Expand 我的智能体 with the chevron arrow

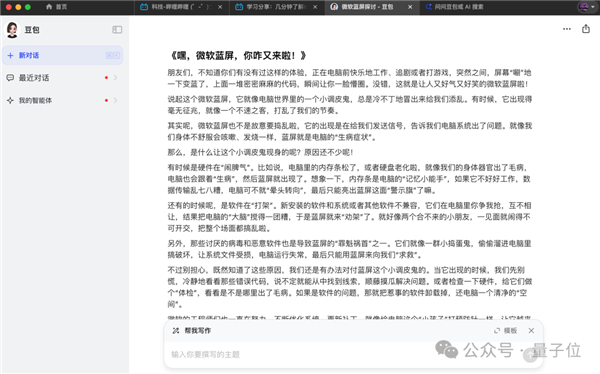pyautogui.click(x=115, y=100)
